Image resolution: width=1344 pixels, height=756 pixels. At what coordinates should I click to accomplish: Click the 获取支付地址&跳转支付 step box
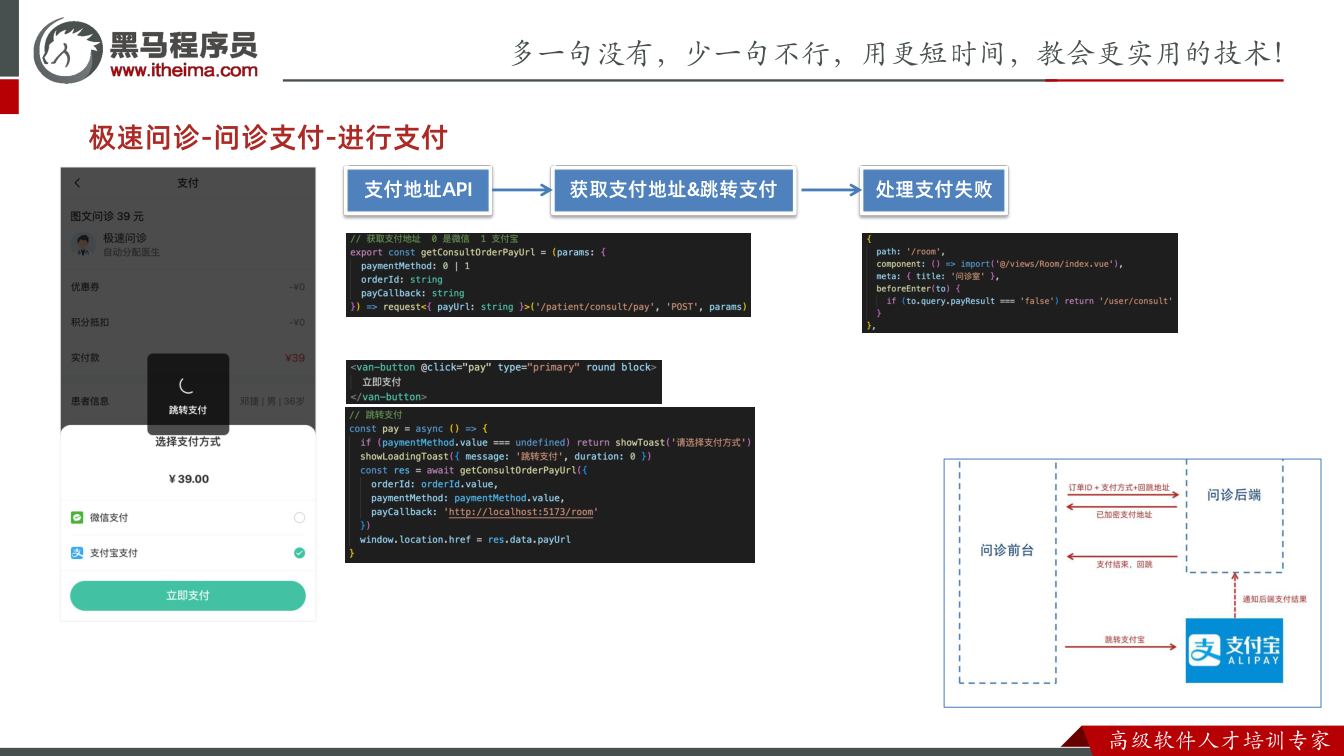674,190
